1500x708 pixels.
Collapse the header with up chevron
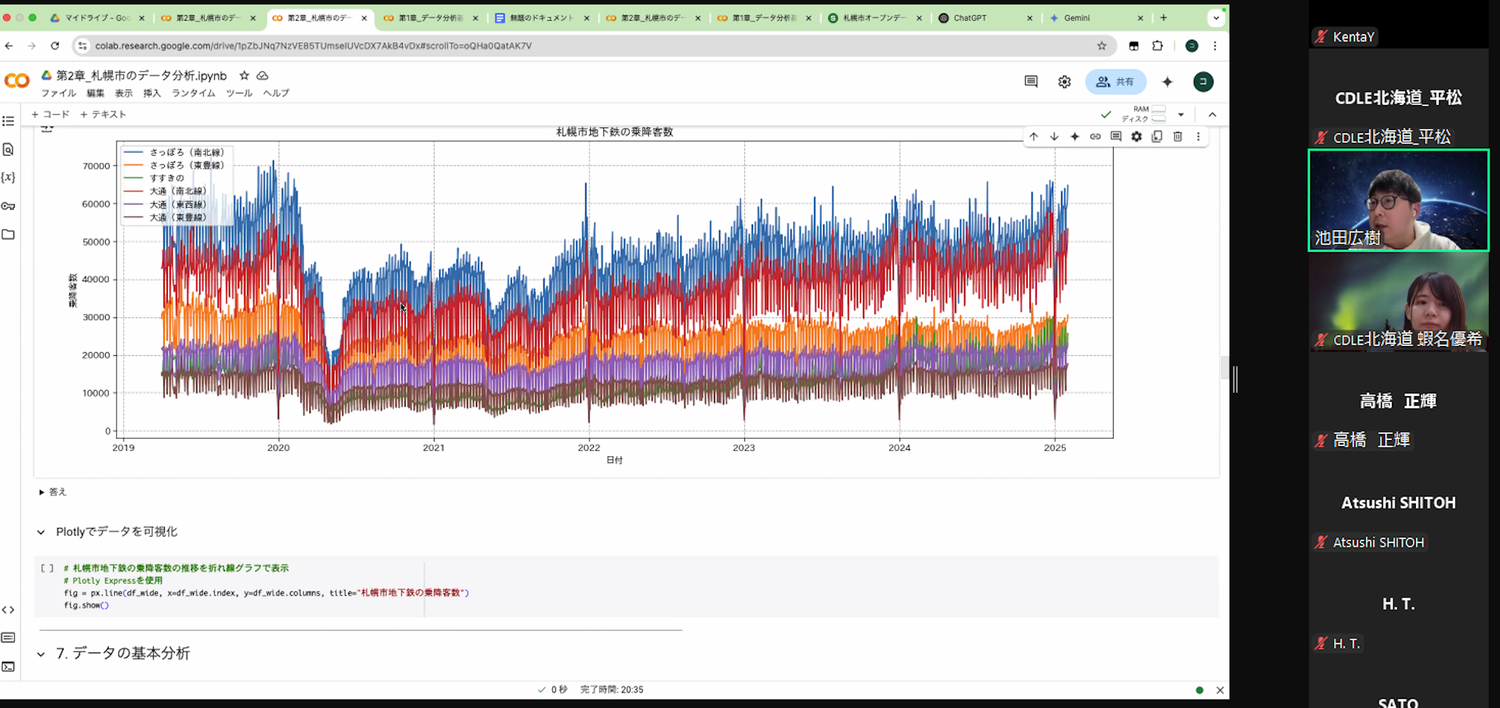pos(1212,115)
